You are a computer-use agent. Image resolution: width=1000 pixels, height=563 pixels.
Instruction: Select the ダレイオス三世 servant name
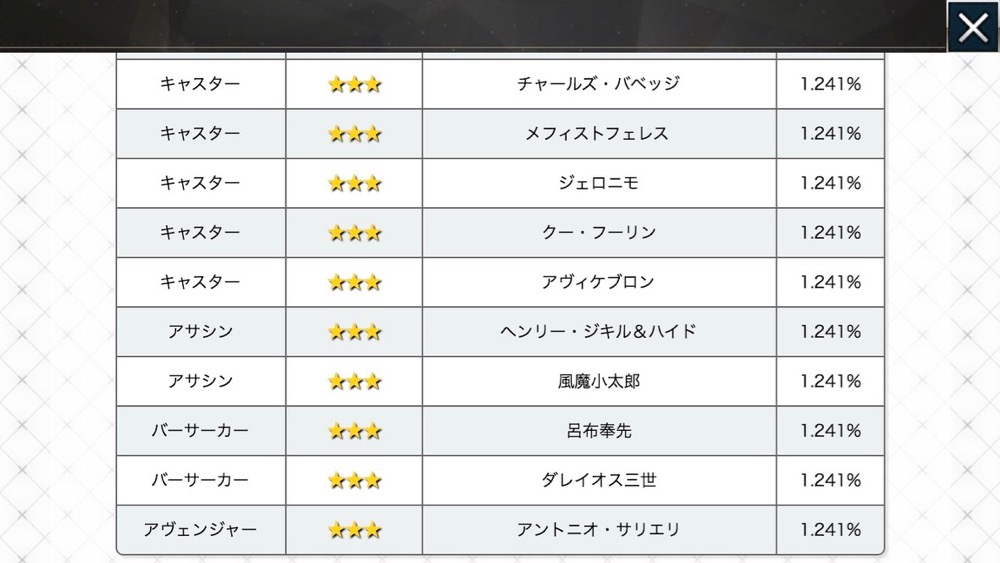tap(598, 480)
